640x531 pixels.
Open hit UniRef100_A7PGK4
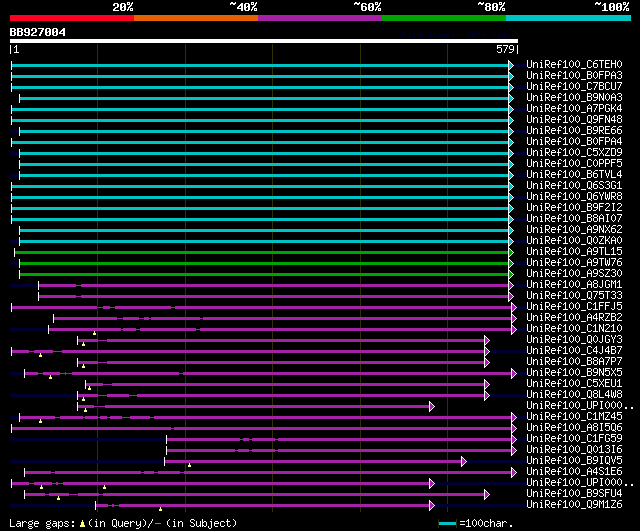(x=574, y=109)
